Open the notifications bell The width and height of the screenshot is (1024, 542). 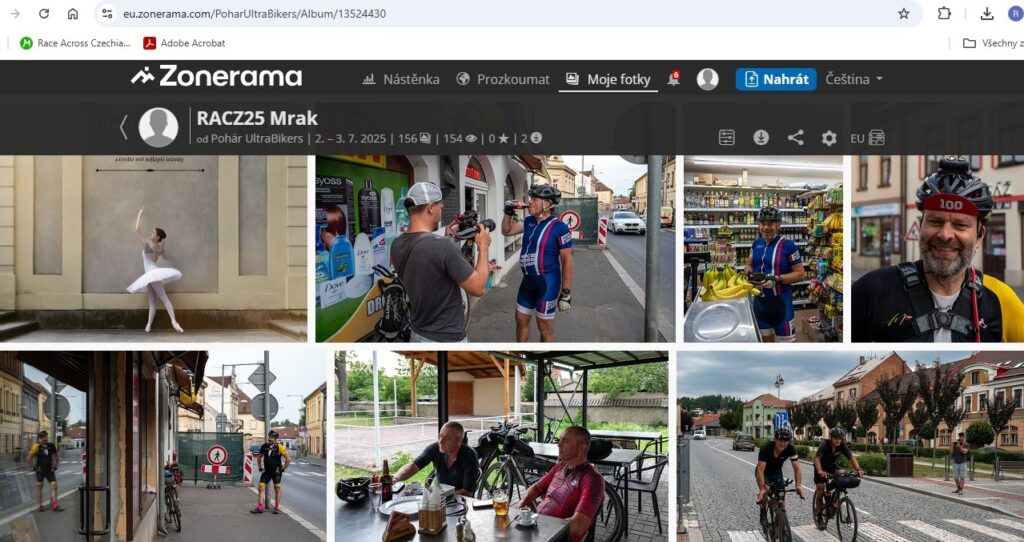[673, 79]
